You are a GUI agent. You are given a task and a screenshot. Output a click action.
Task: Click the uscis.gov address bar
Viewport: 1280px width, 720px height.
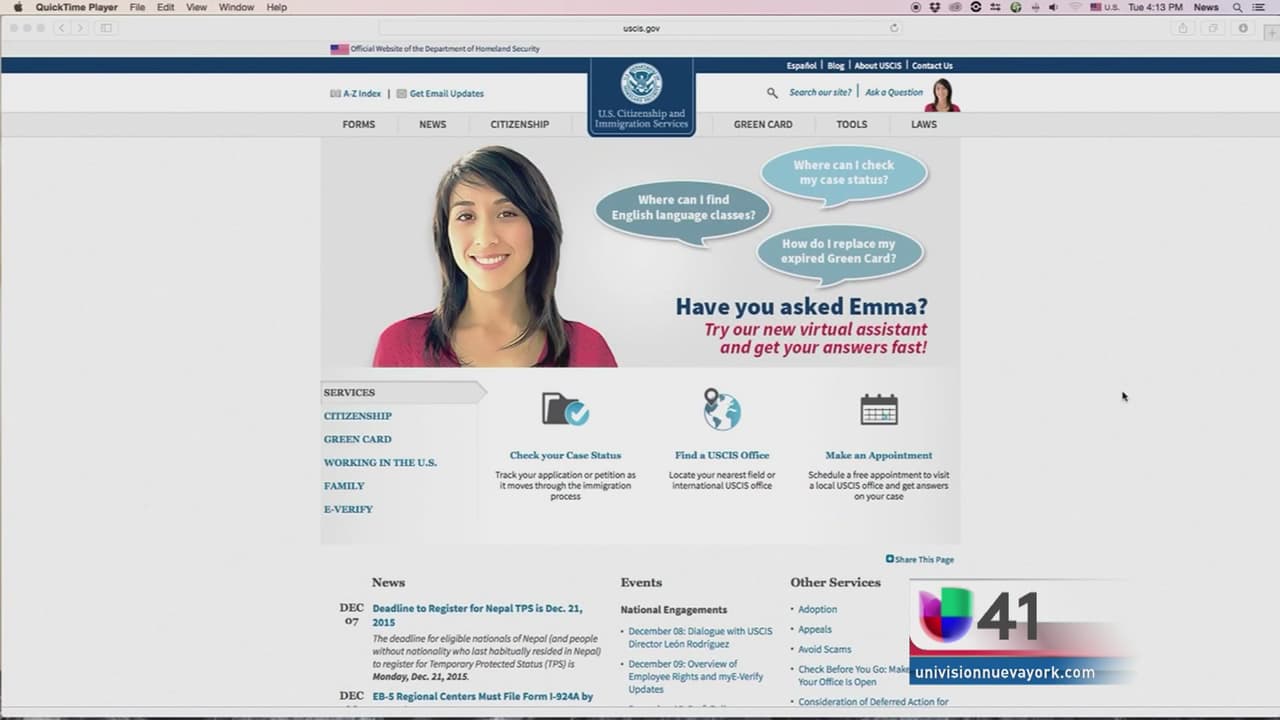(x=640, y=28)
